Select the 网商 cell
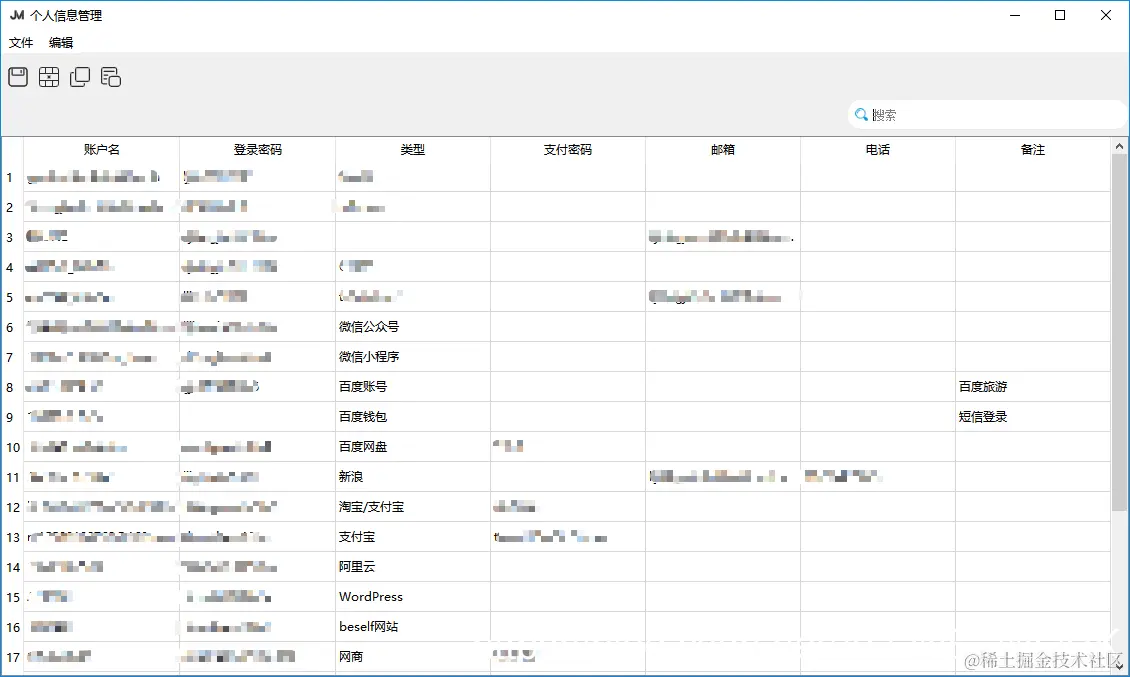The image size is (1130, 677). click(413, 657)
